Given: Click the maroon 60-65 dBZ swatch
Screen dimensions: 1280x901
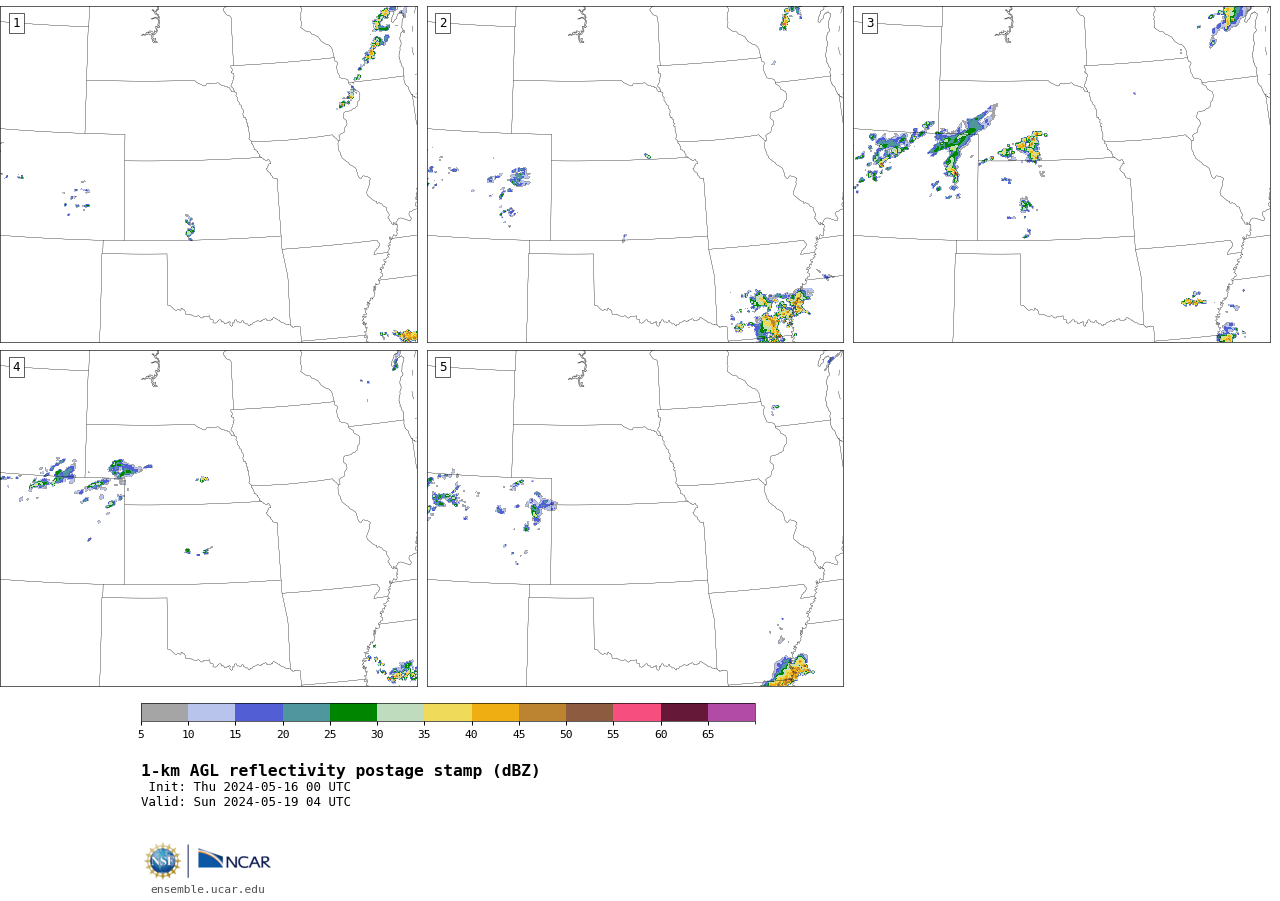Looking at the screenshot, I should point(684,713).
